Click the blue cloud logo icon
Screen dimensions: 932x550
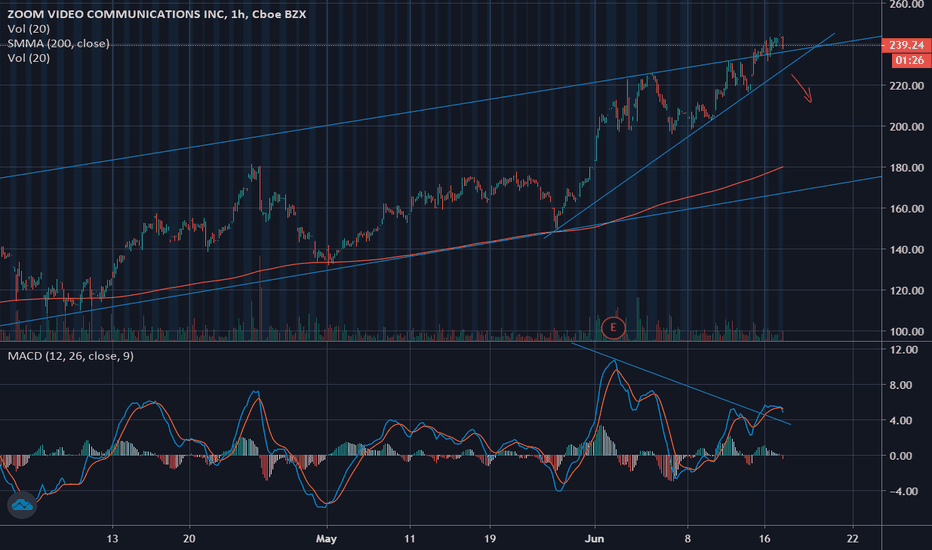pos(22,505)
